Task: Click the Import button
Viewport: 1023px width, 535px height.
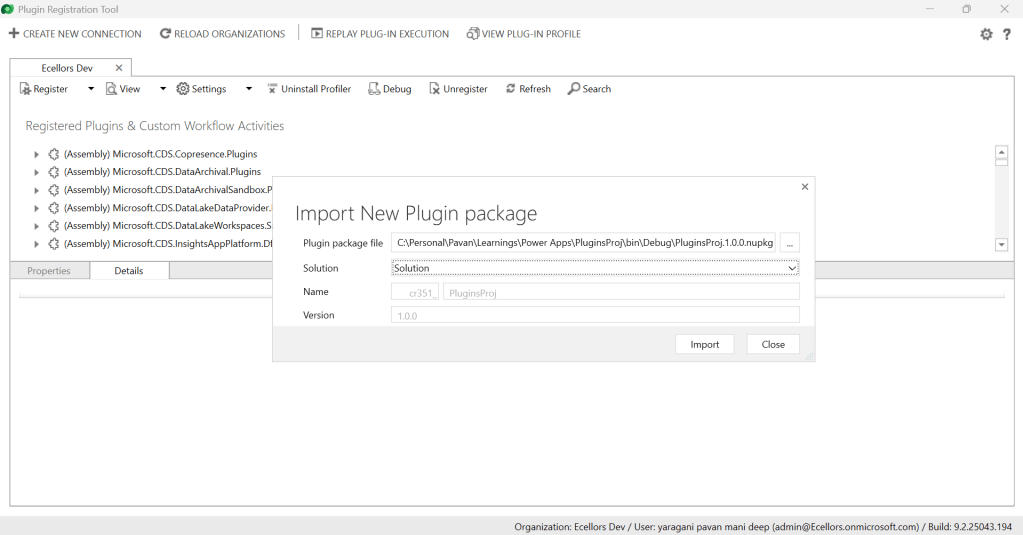Action: 704,344
